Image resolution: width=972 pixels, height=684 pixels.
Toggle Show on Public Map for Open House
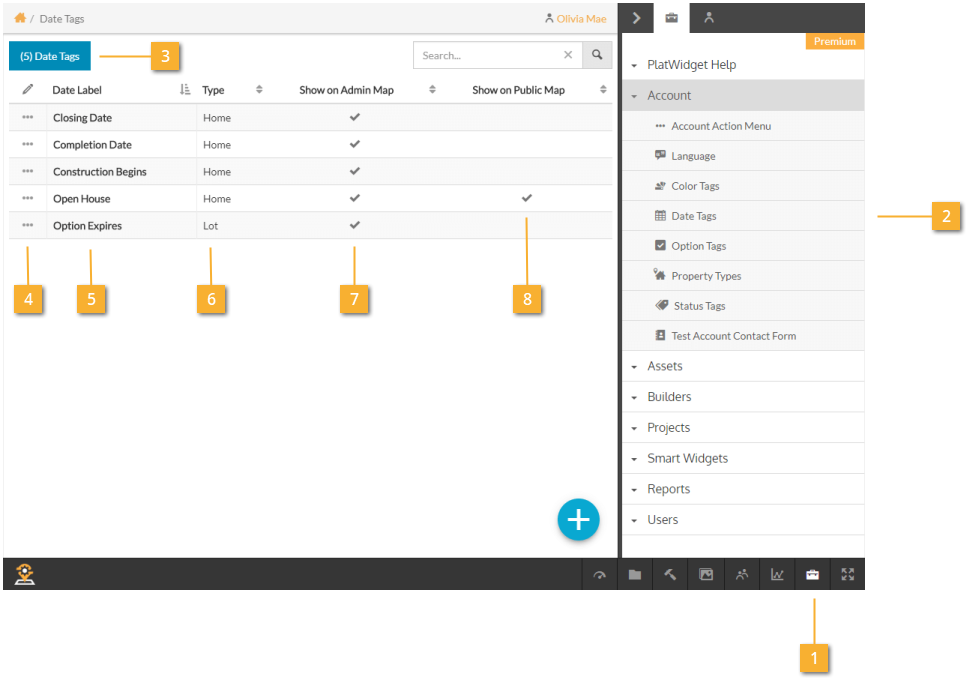527,198
